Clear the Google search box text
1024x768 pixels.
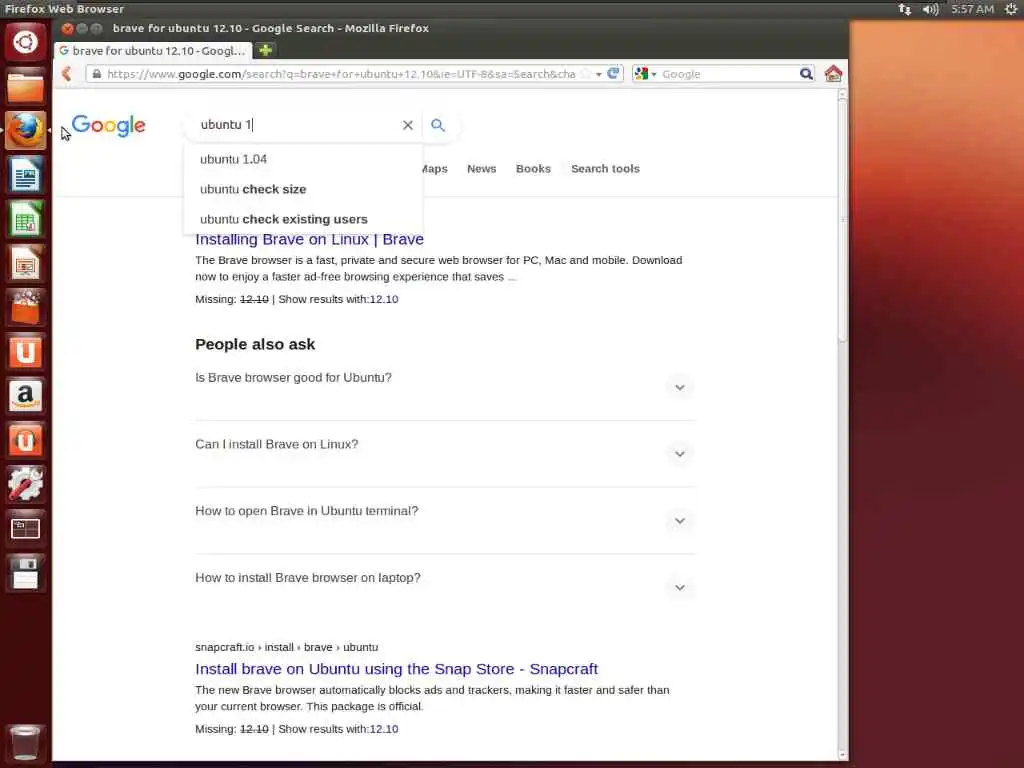[x=408, y=125]
